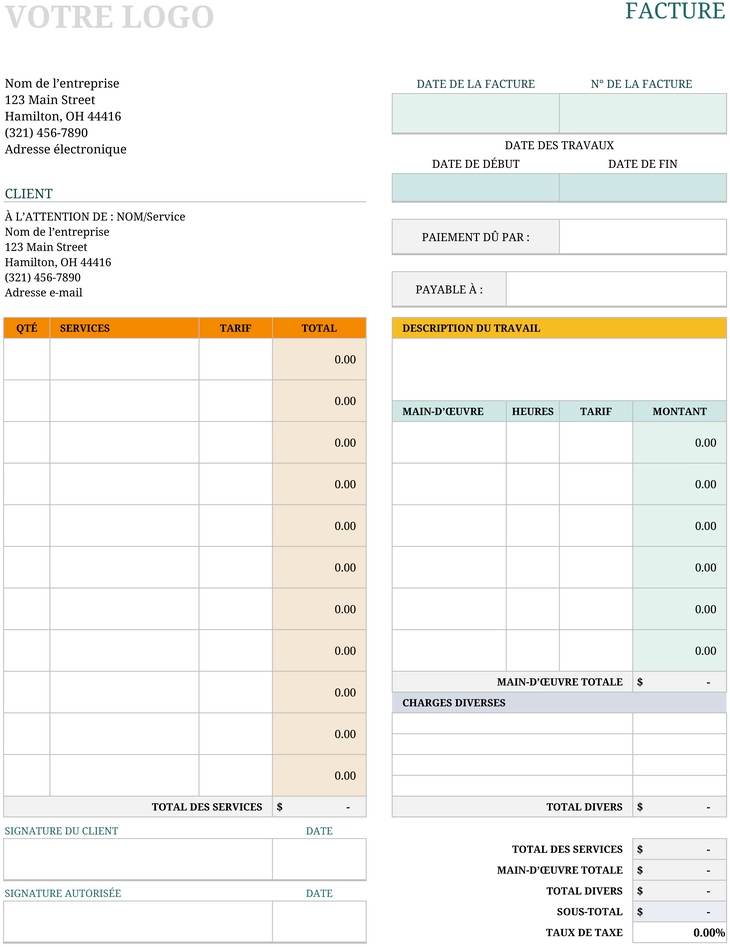730x947 pixels.
Task: Click sender 'Hamilton, OH 44416' line at top
Action: point(63,116)
